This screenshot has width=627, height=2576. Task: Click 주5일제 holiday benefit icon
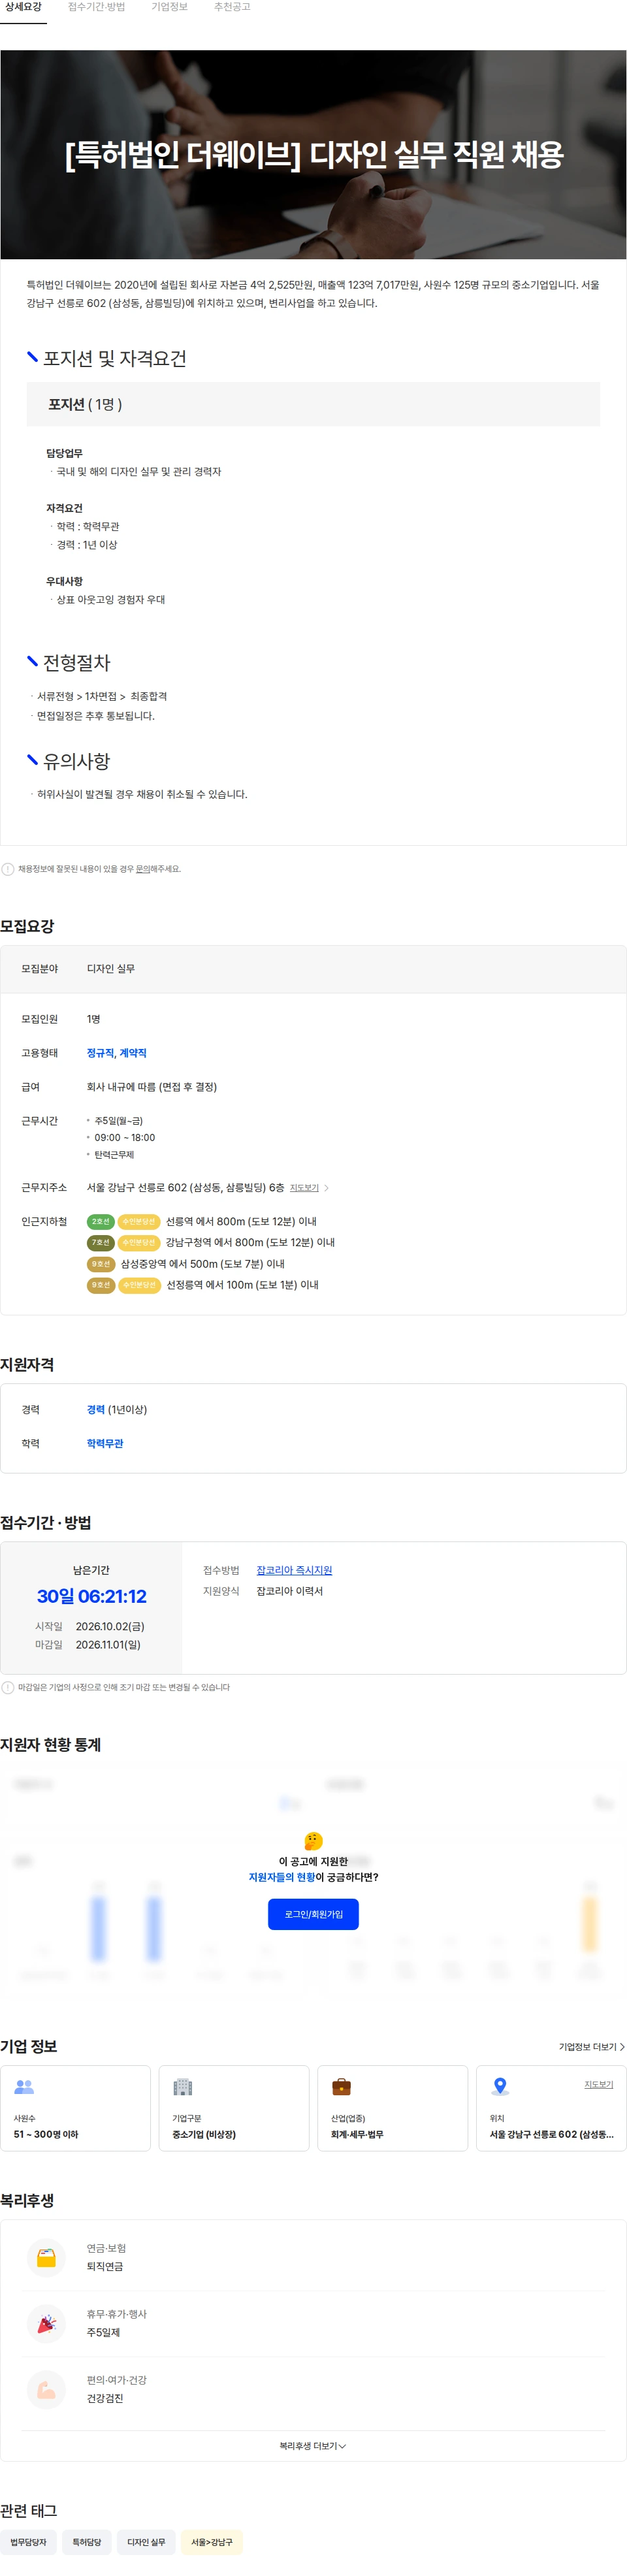pyautogui.click(x=46, y=2324)
